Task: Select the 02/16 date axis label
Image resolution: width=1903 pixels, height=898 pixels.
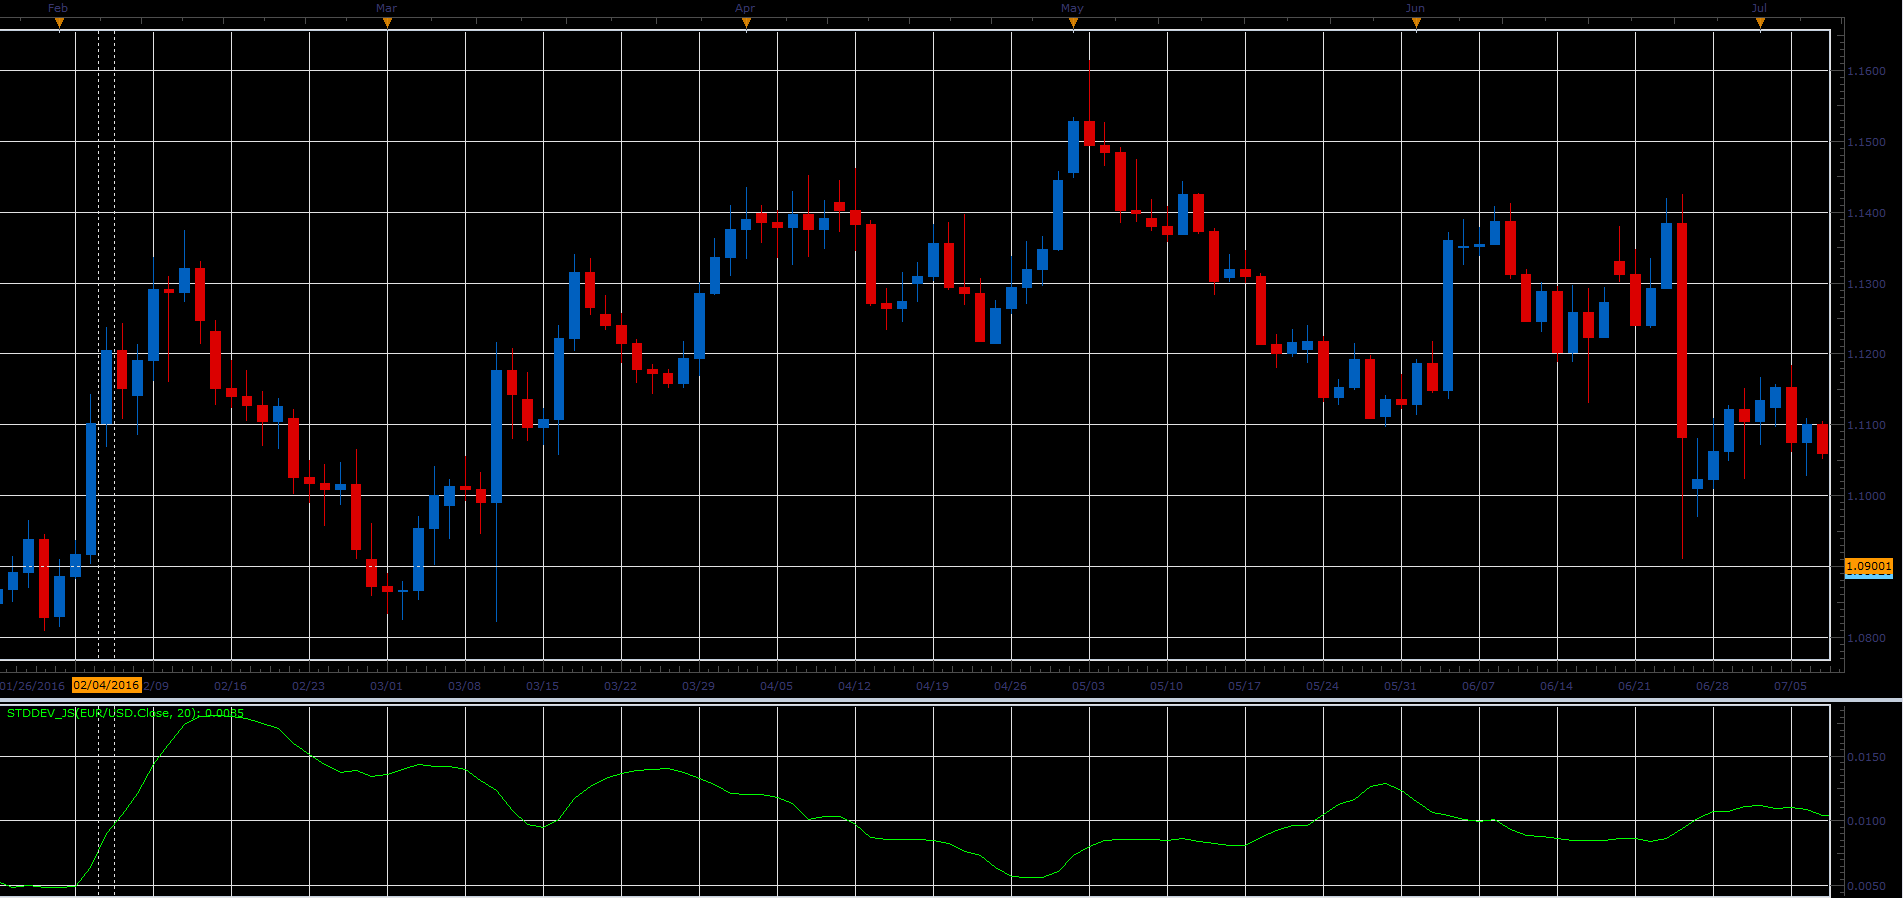Action: 230,686
